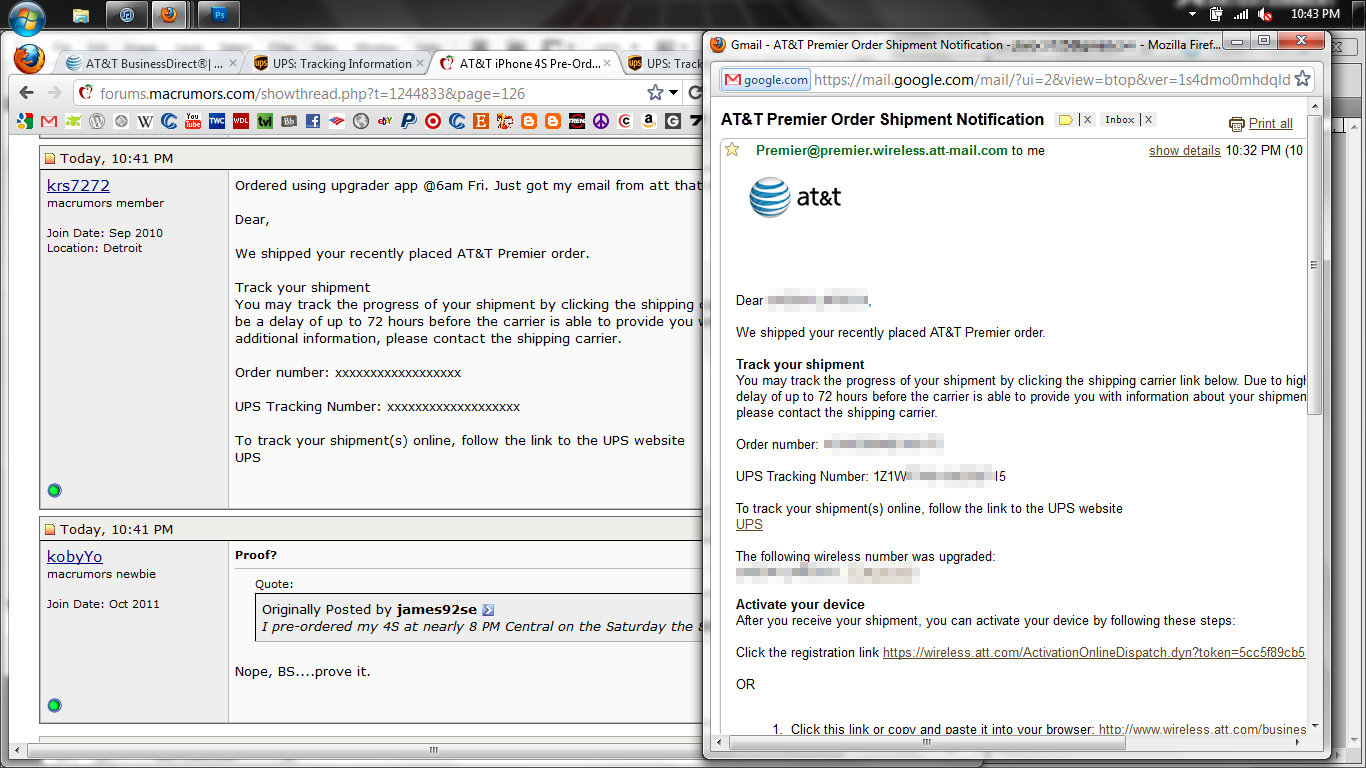Image resolution: width=1366 pixels, height=768 pixels.
Task: Open the YouTube bookmark icon
Action: point(193,121)
